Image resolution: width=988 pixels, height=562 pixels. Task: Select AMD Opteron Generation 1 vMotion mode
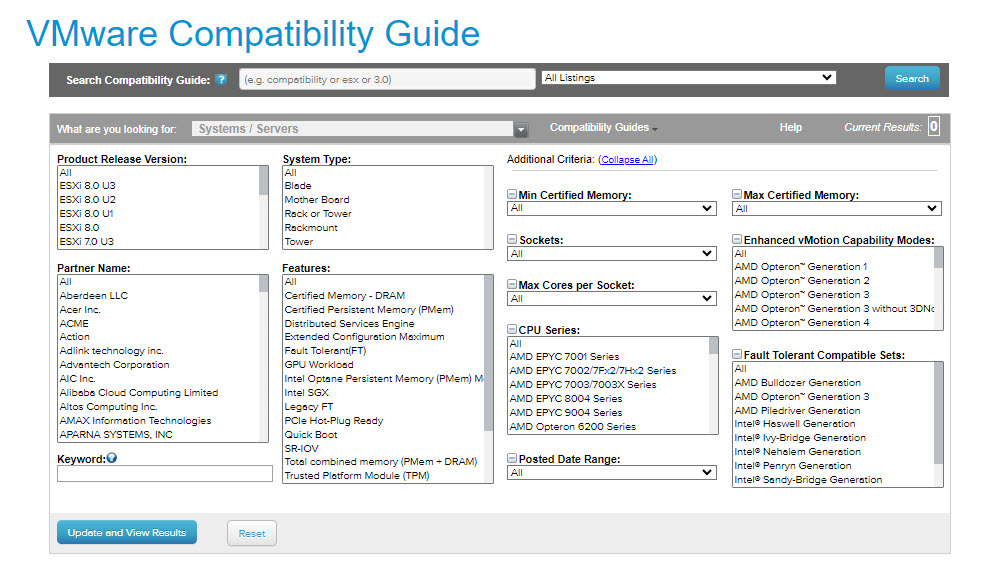click(801, 267)
